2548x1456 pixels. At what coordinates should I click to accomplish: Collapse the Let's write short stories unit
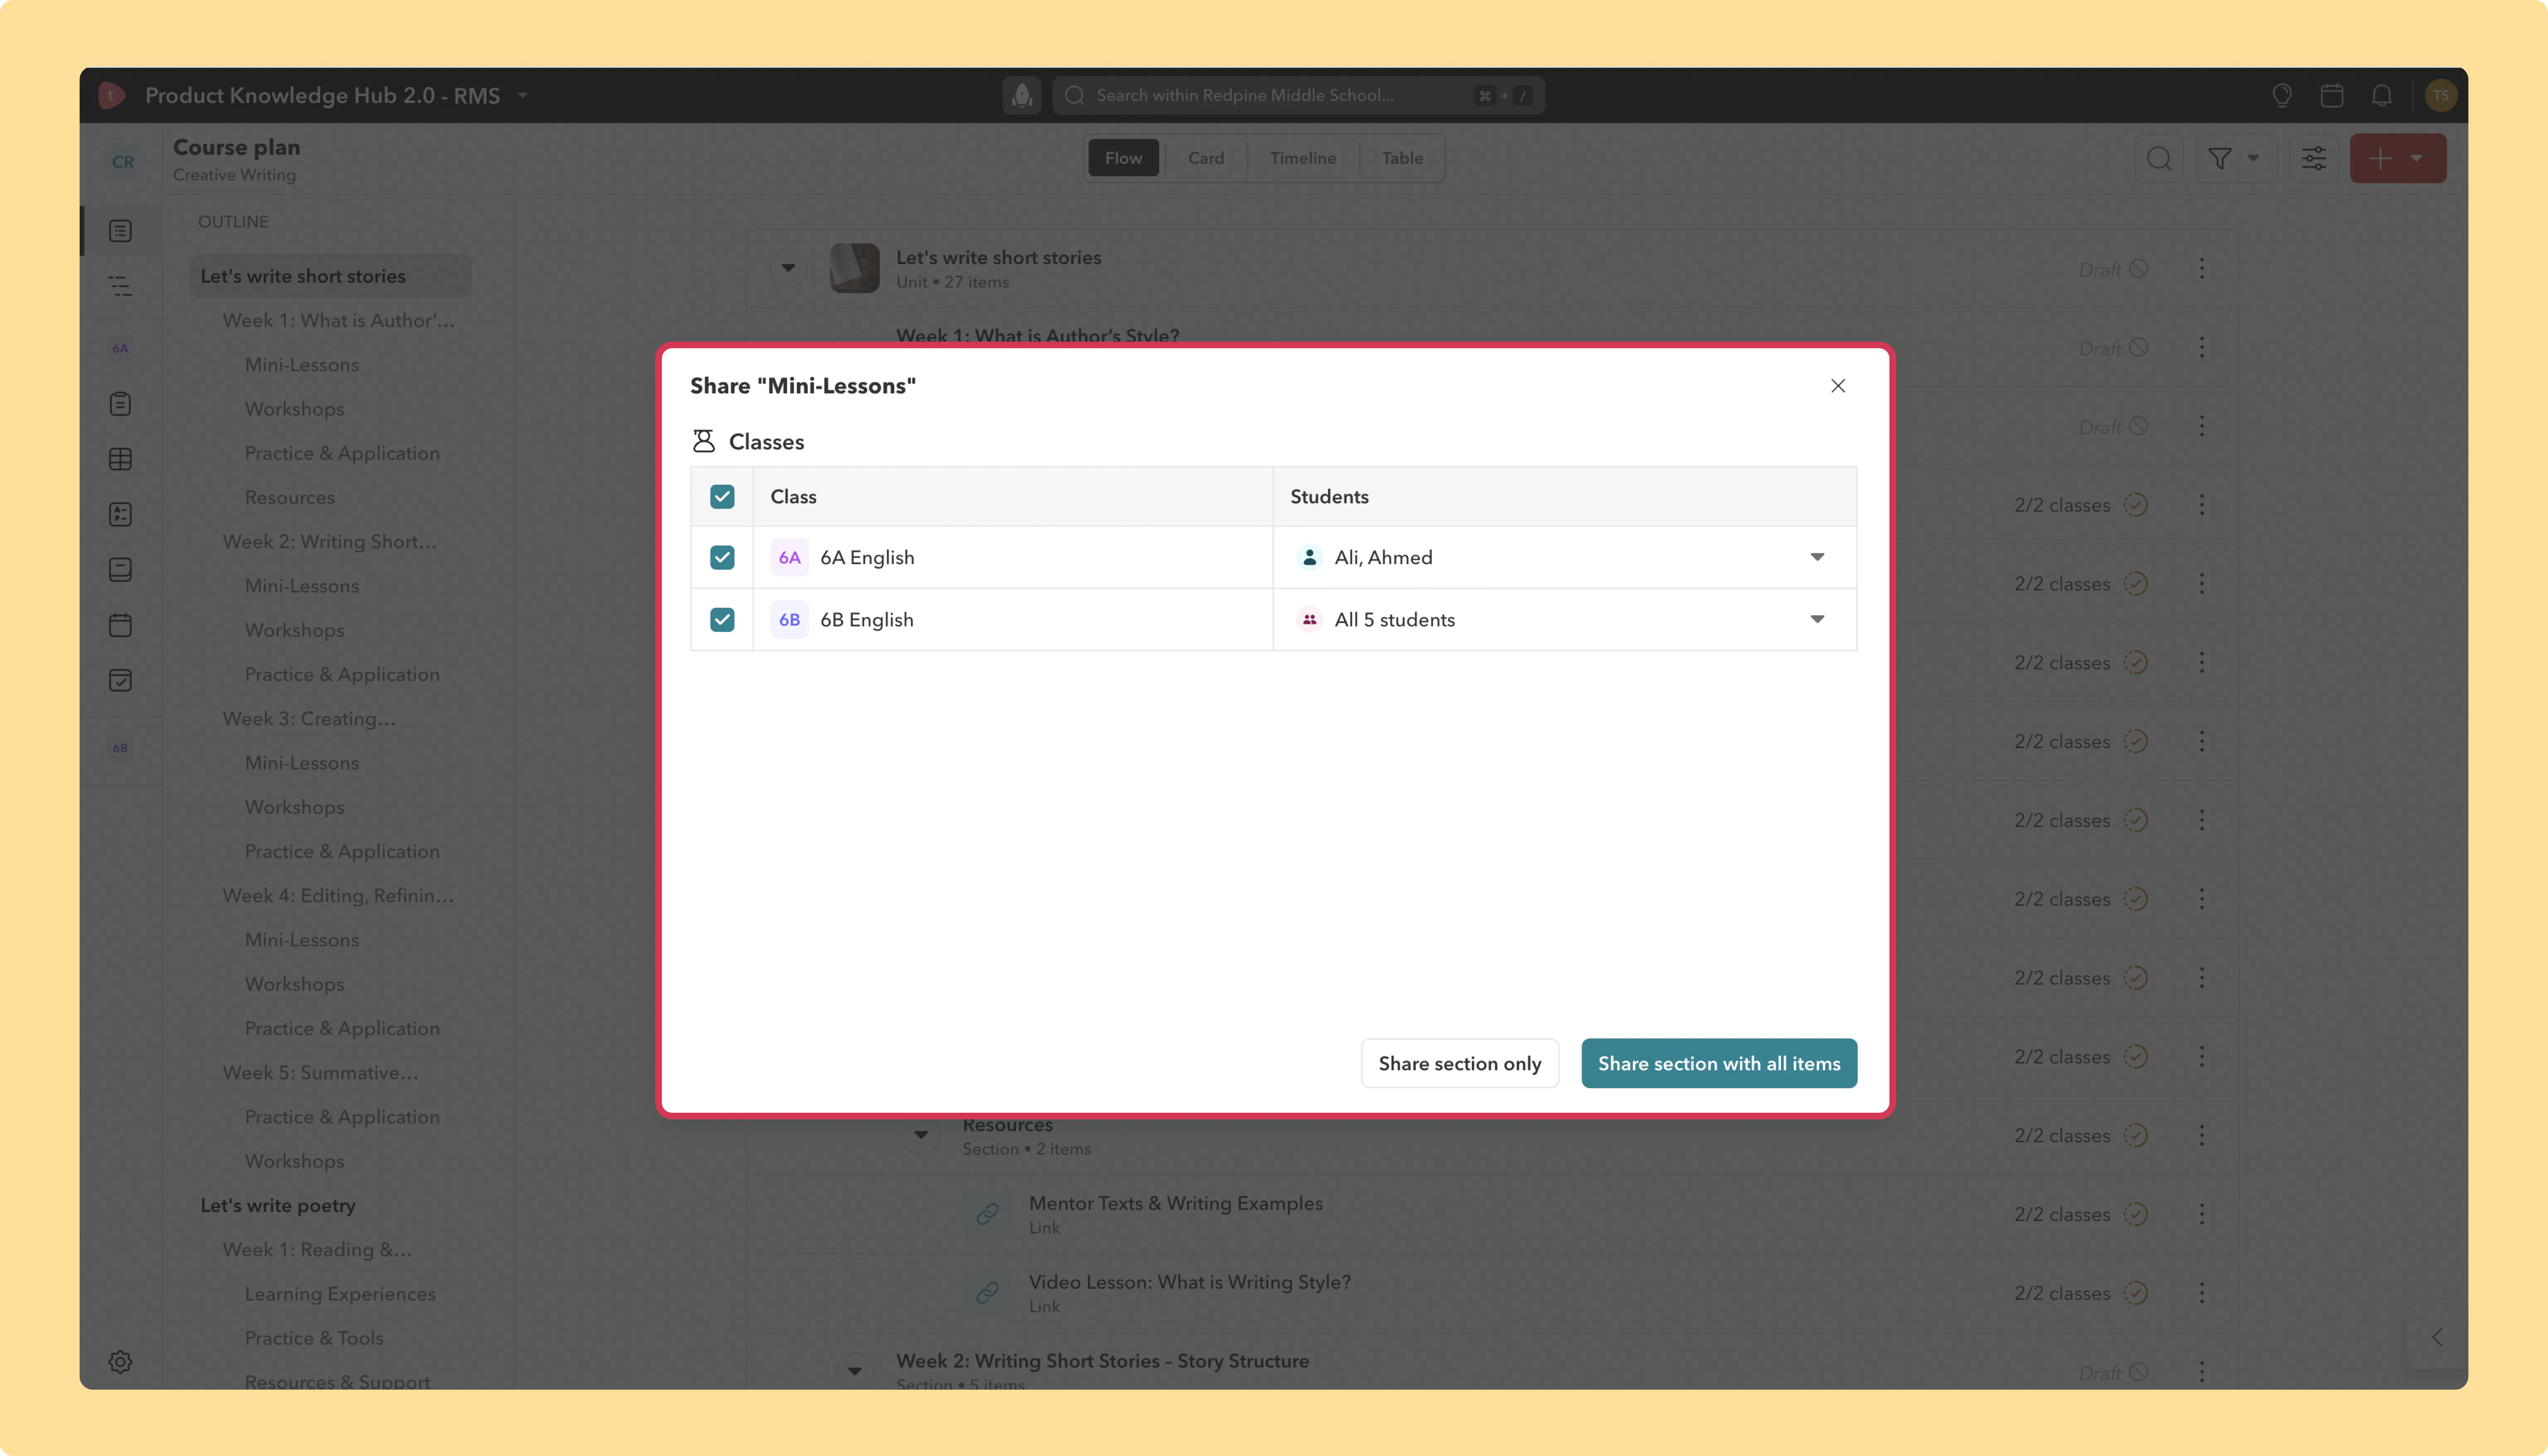coord(788,268)
